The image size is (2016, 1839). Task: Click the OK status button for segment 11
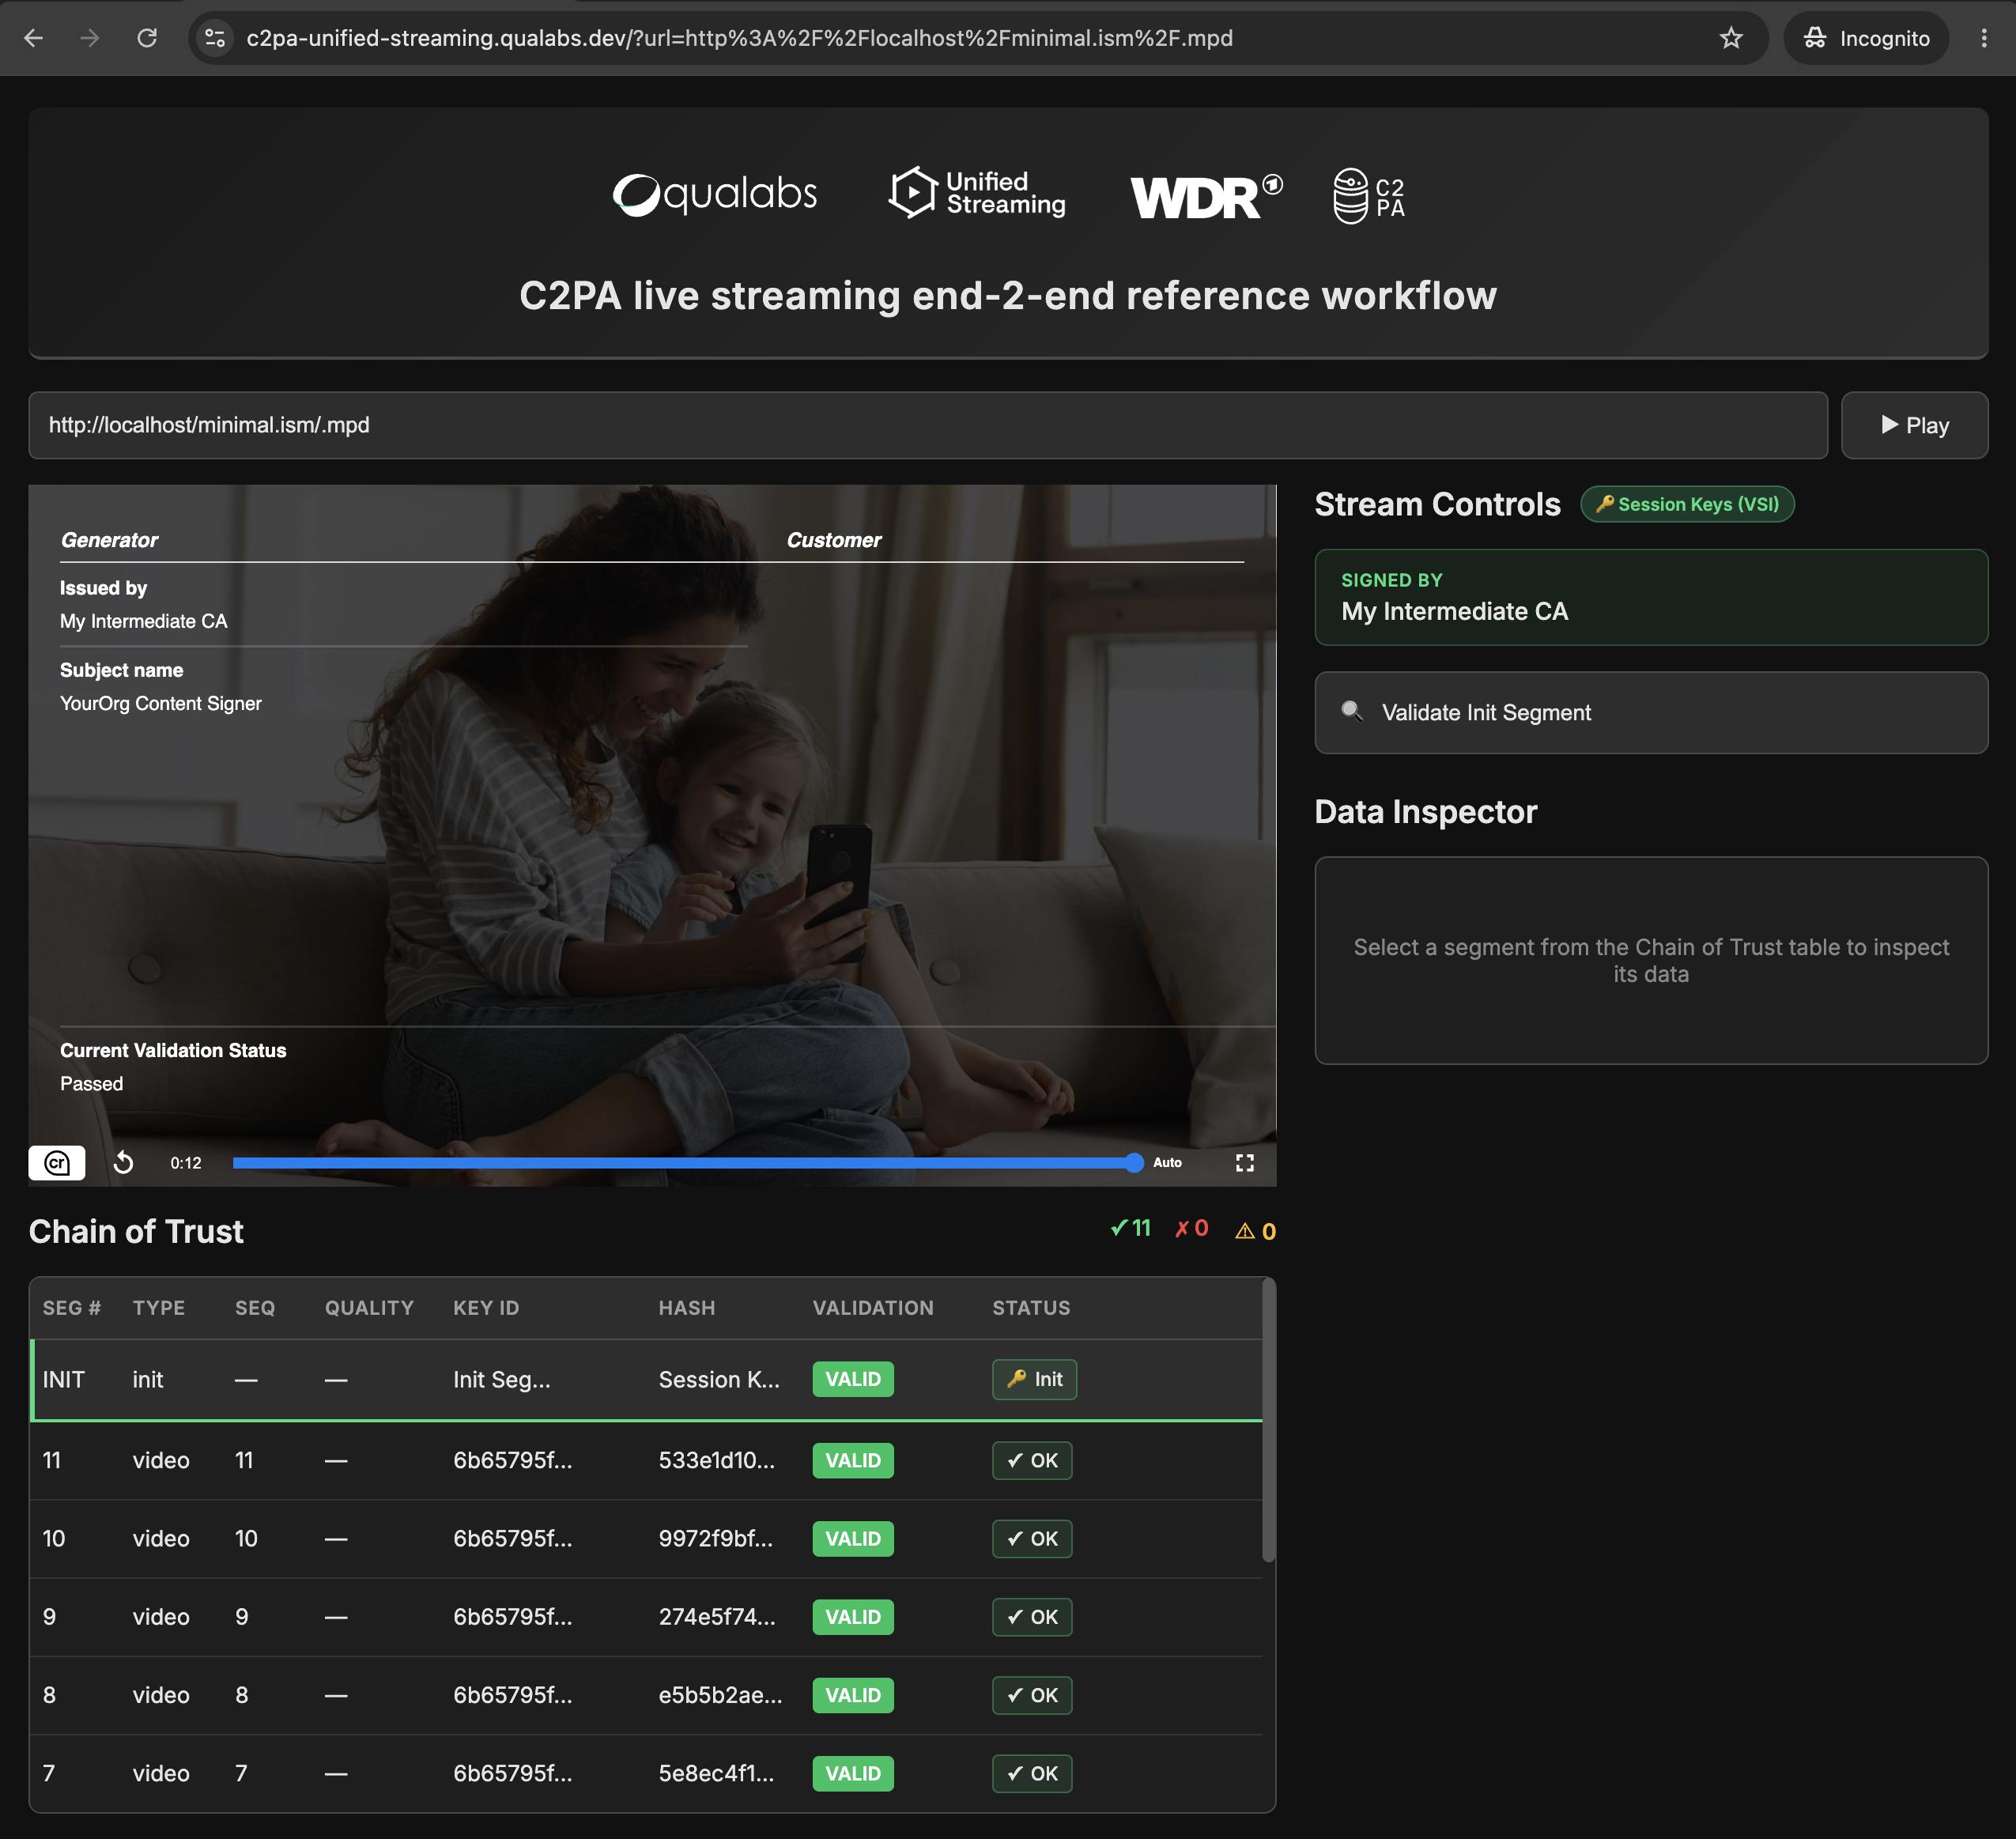[1032, 1461]
